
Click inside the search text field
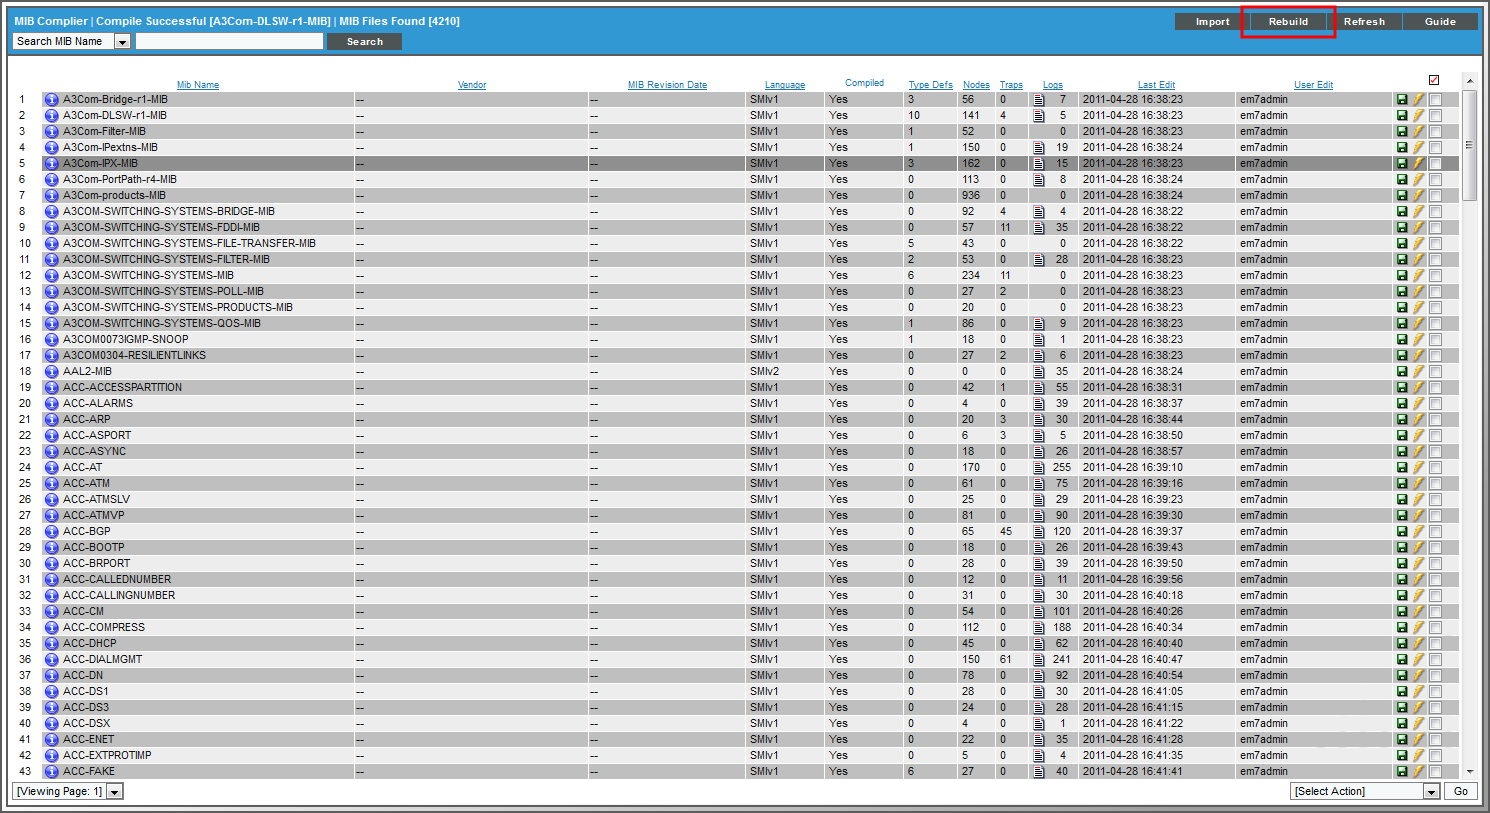click(x=229, y=41)
